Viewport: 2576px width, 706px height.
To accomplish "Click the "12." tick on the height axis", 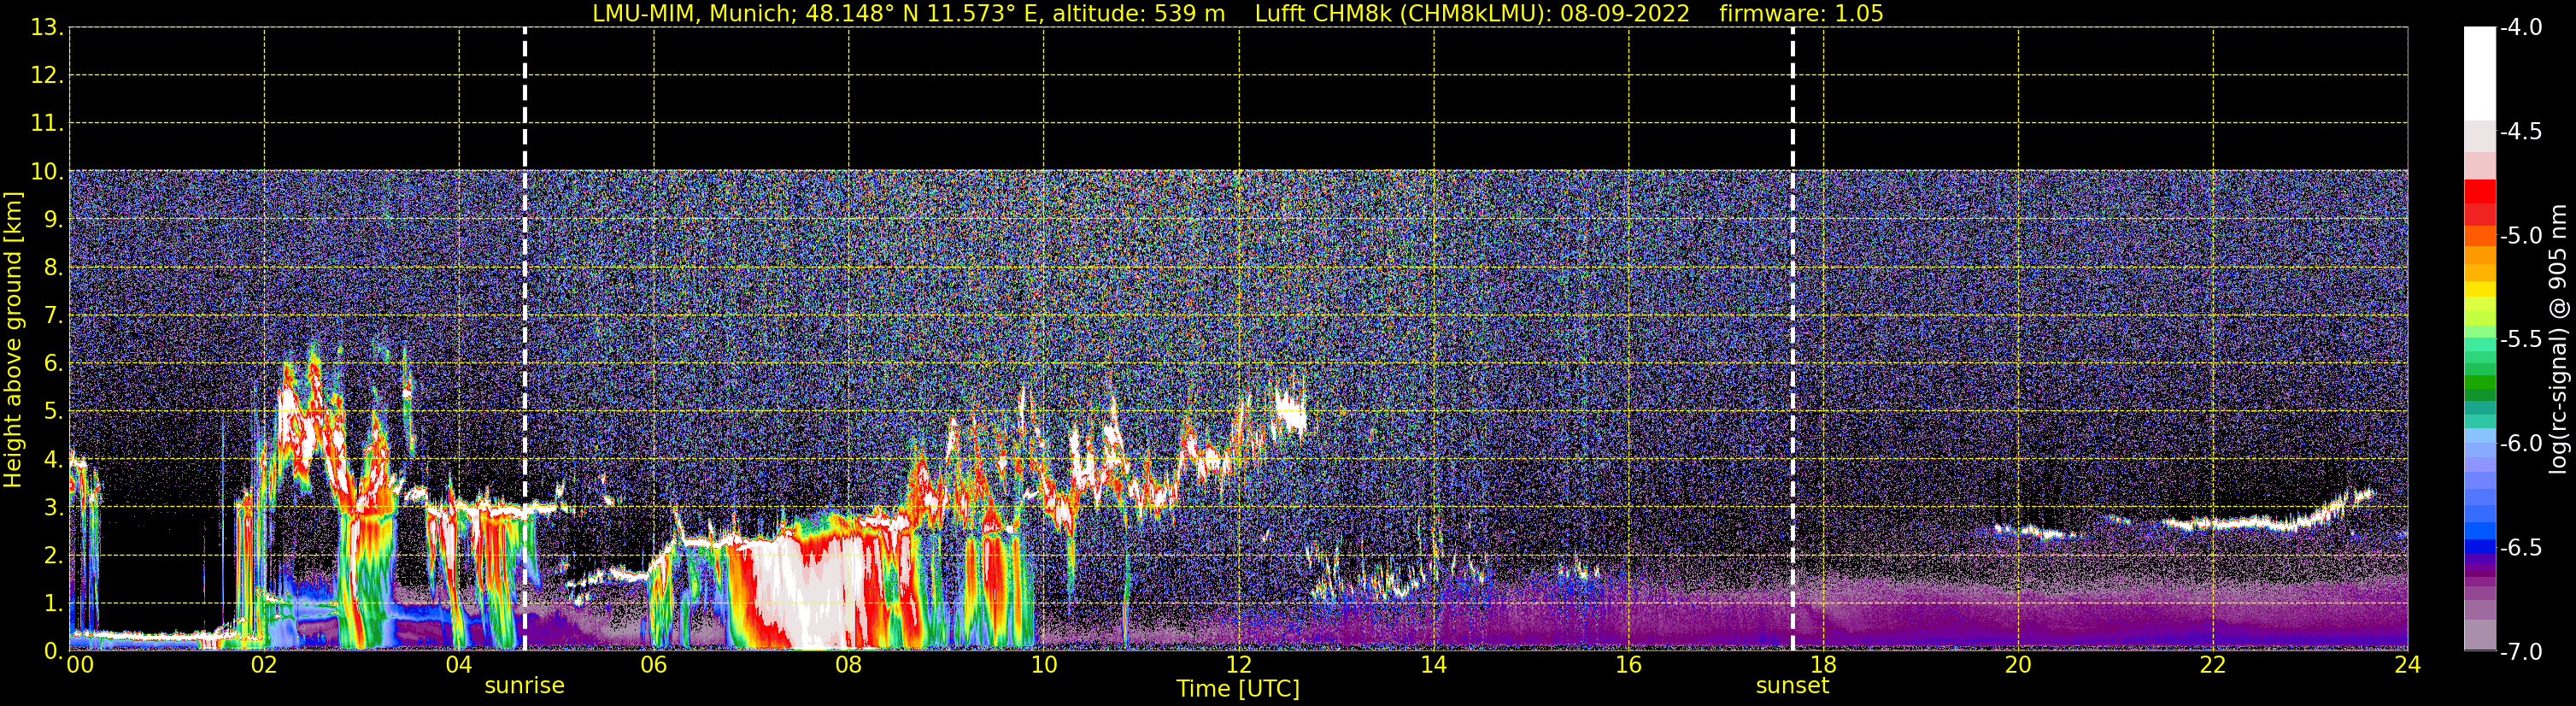I will [46, 75].
